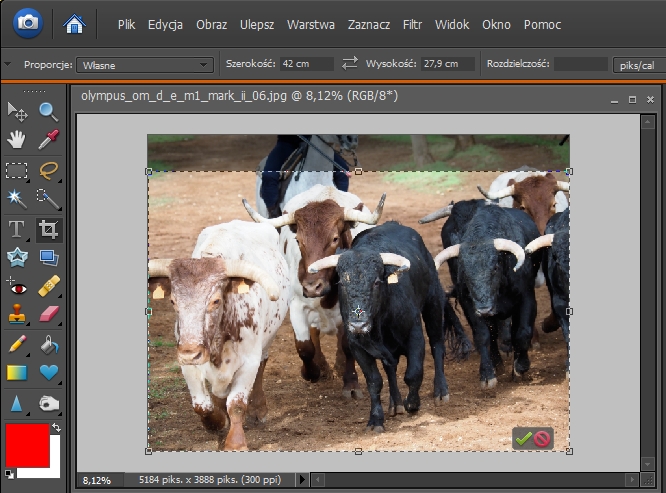
Task: Swap width and height values
Action: click(350, 64)
